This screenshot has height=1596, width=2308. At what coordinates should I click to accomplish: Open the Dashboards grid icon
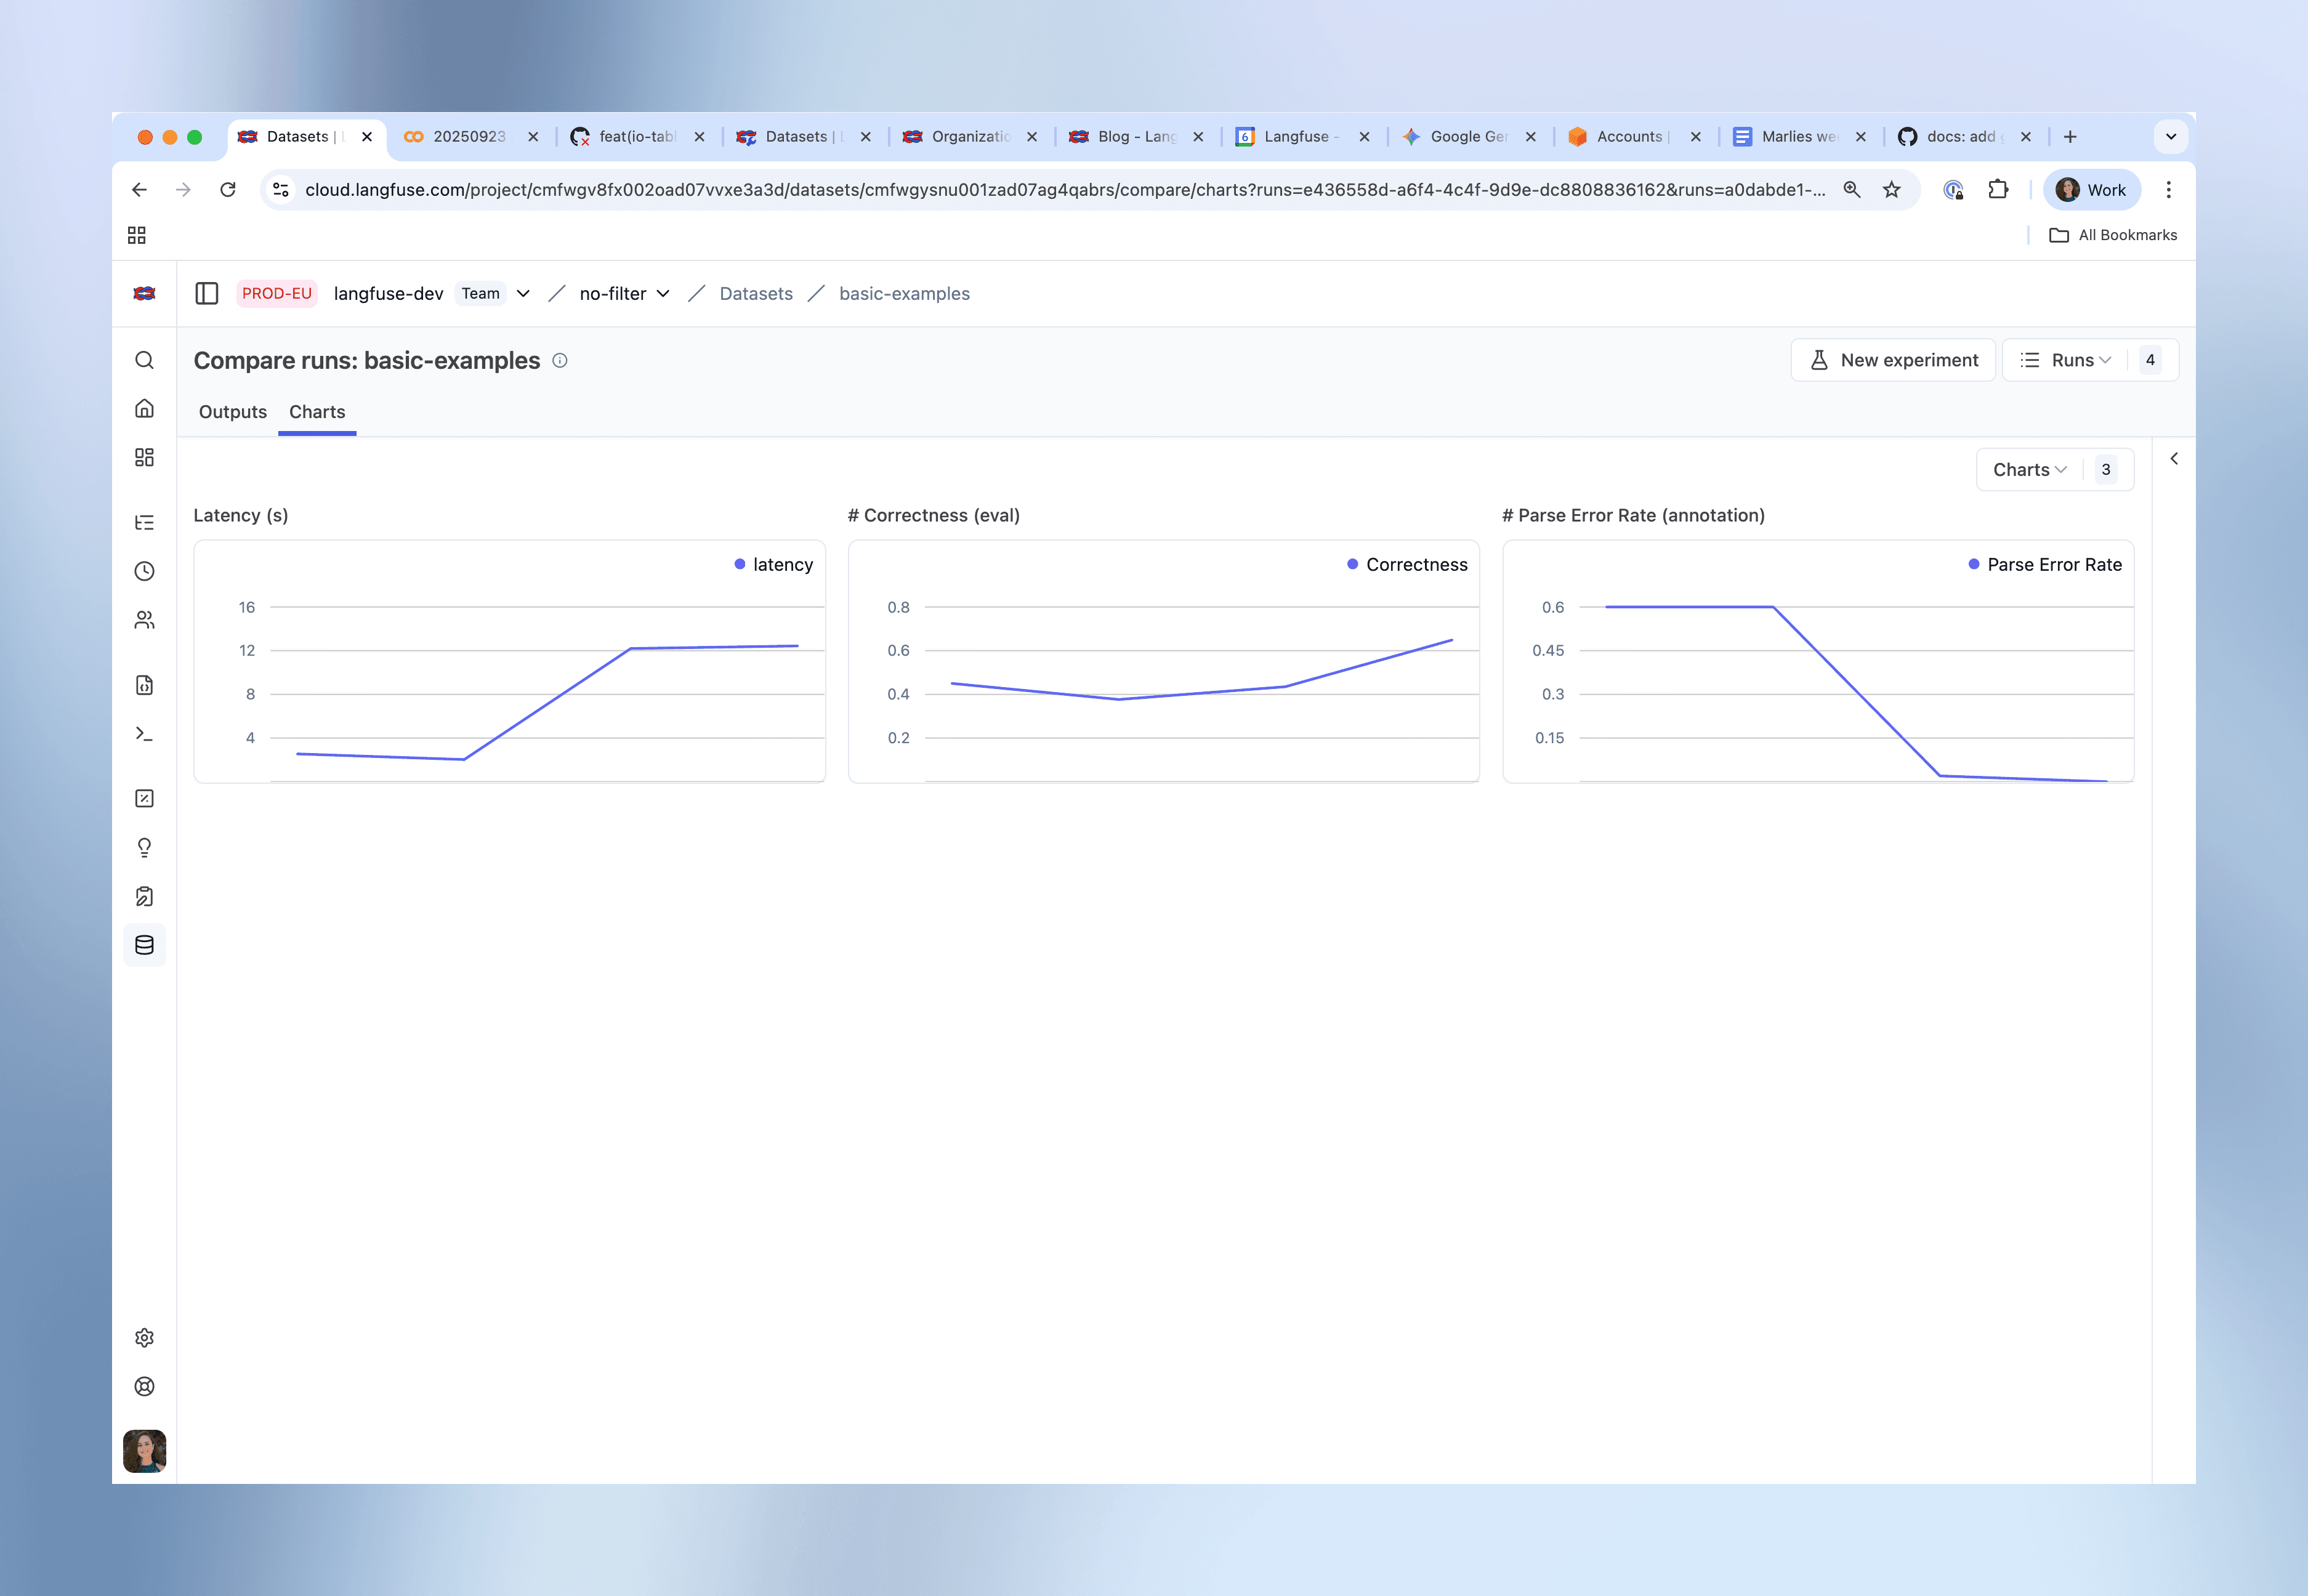[145, 457]
